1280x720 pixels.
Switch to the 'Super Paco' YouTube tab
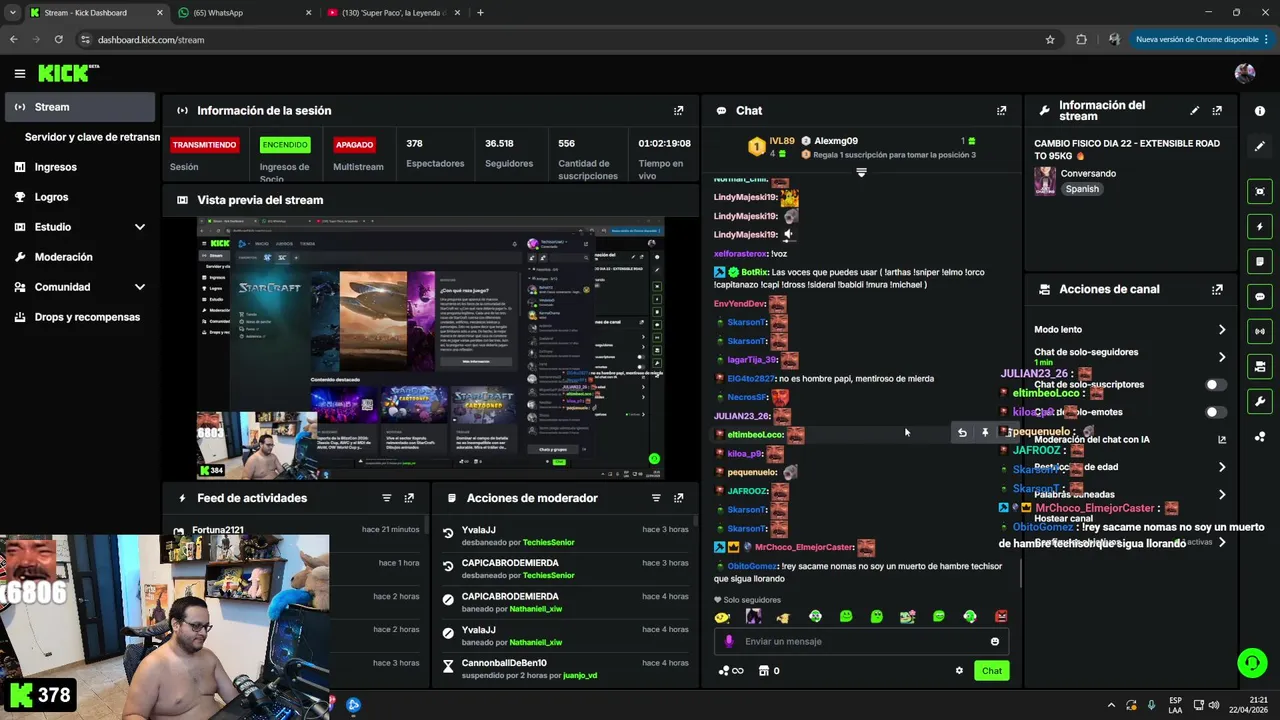392,13
